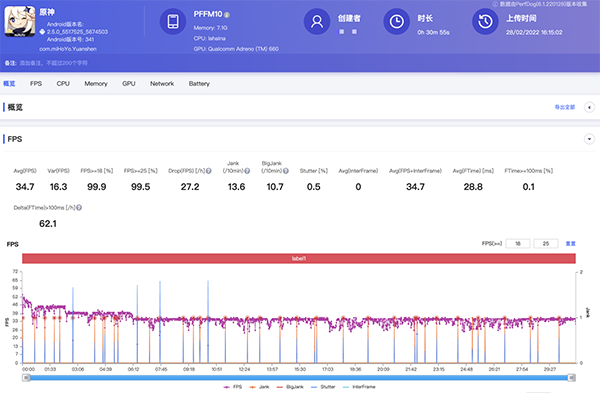The width and height of the screenshot is (600, 393).
Task: Toggle Stutter series in chart legend
Action: click(x=323, y=387)
